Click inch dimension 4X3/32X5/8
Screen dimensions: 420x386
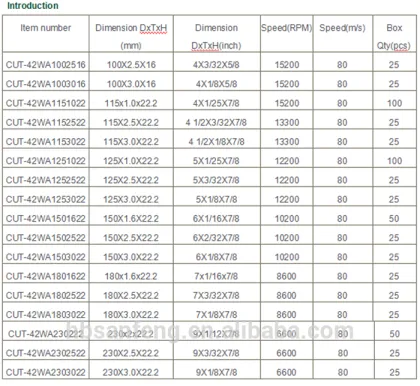[216, 65]
